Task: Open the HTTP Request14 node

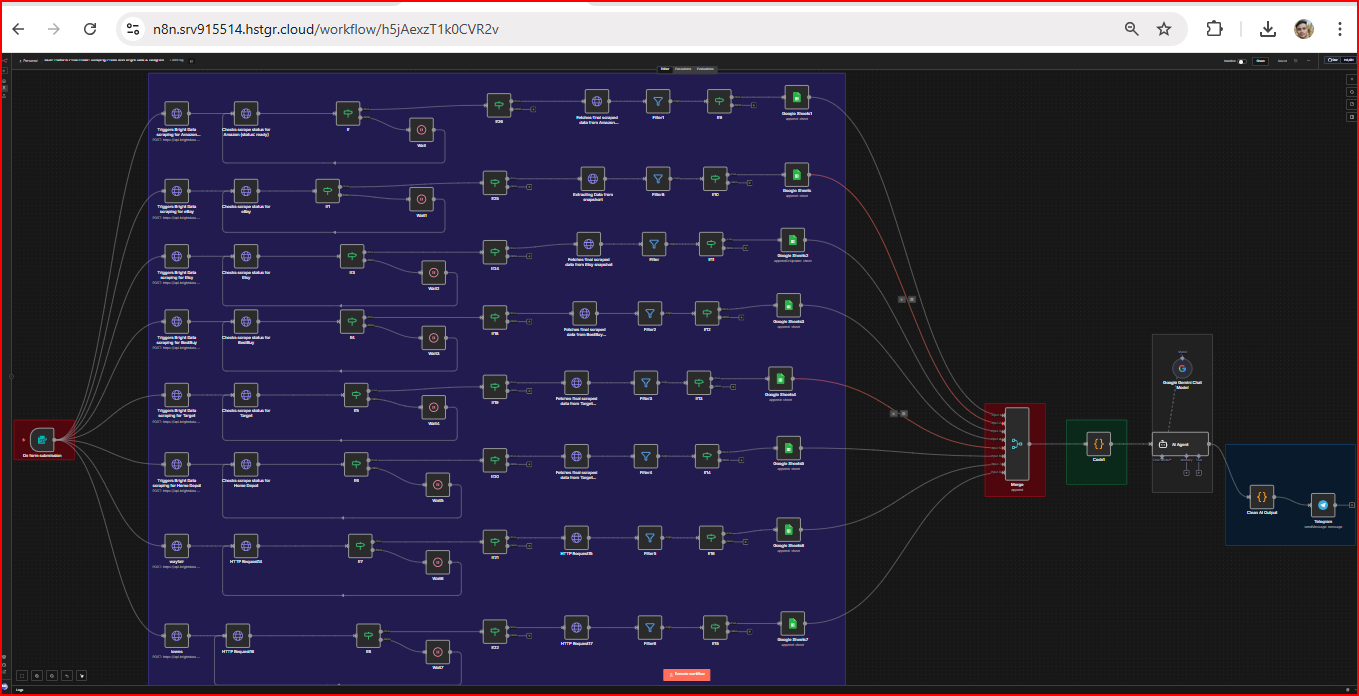Action: tap(246, 545)
